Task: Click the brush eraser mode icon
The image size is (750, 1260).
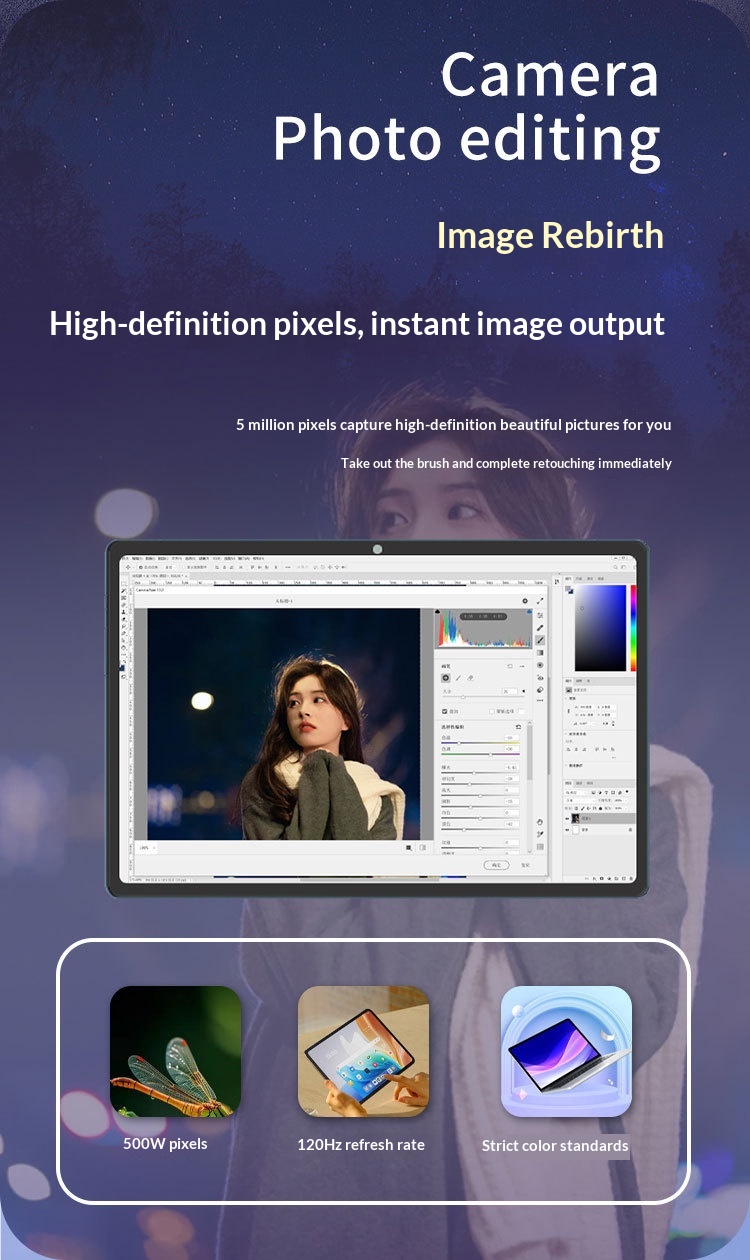Action: tap(470, 678)
